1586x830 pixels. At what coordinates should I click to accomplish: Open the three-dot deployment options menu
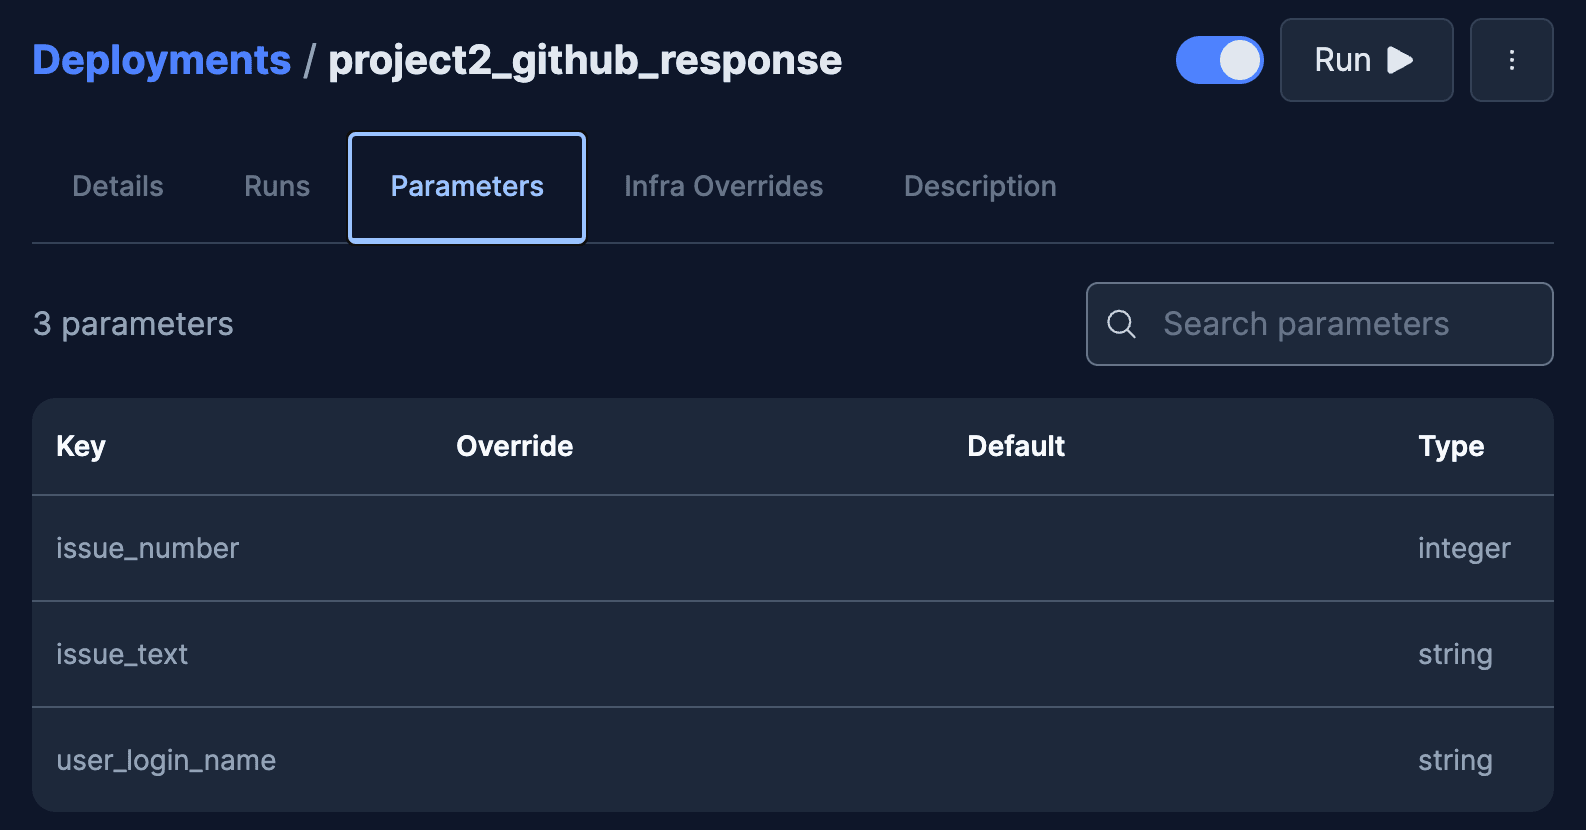tap(1511, 60)
